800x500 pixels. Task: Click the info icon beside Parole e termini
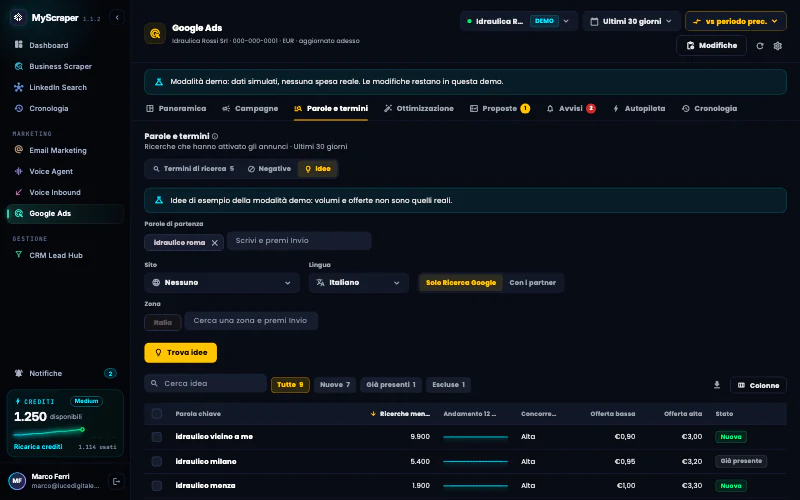click(215, 136)
